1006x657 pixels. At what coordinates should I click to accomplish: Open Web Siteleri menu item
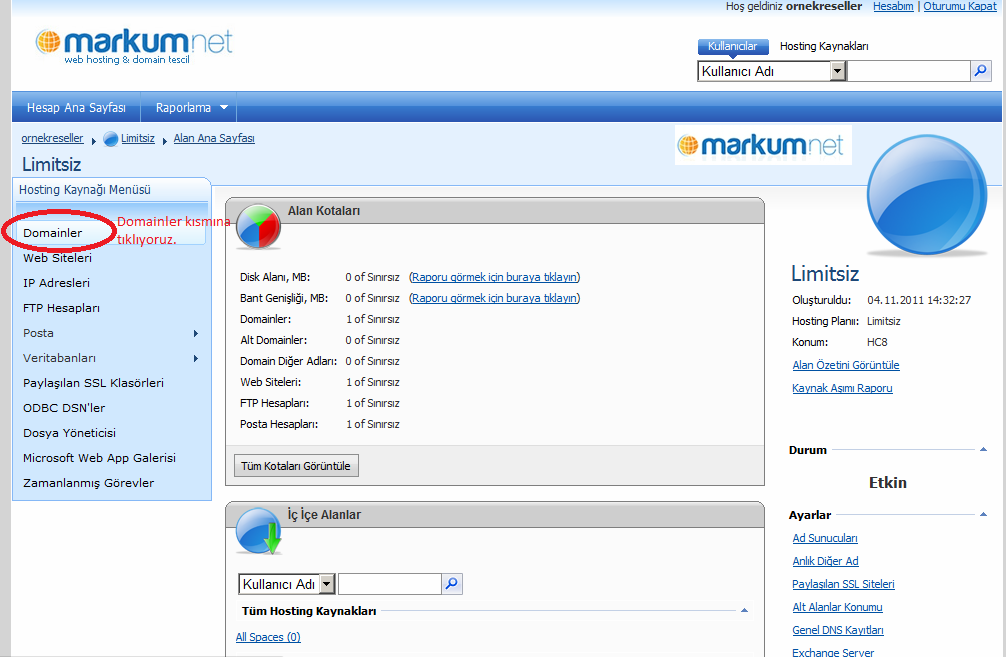[x=58, y=258]
